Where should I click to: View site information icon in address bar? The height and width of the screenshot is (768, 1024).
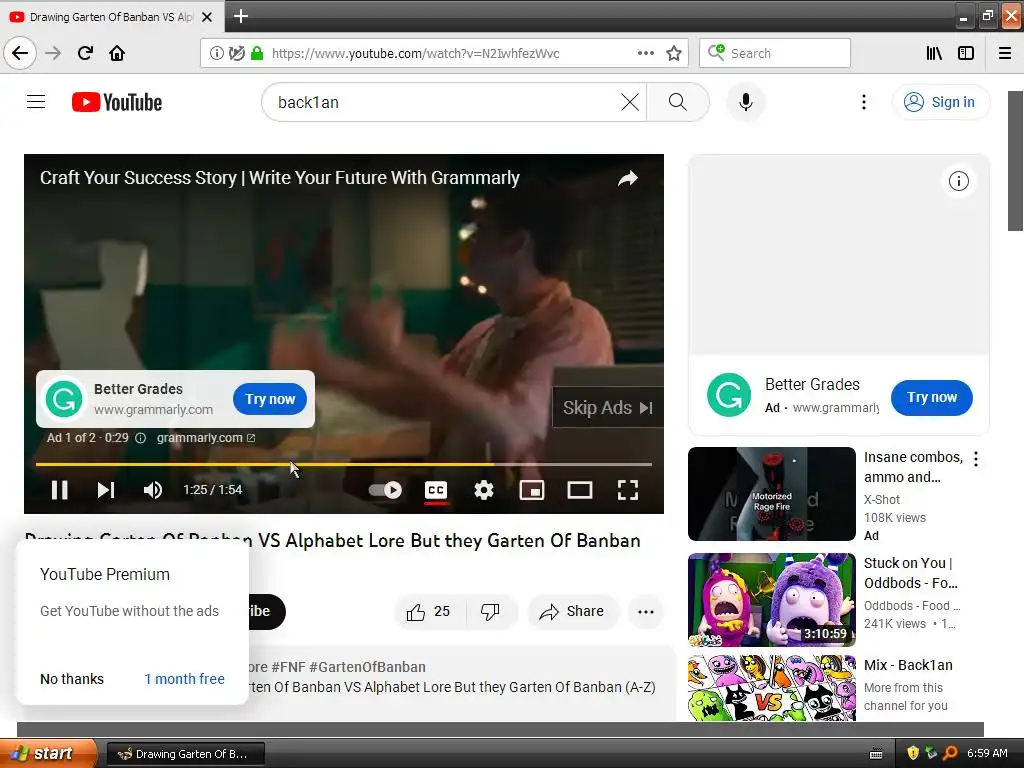[216, 53]
